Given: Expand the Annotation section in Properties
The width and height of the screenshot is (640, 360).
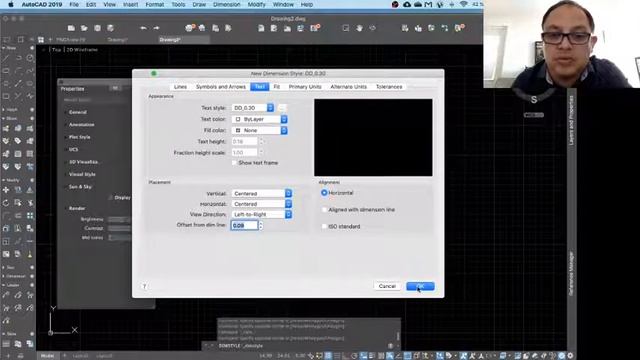Looking at the screenshot, I should click(x=81, y=124).
